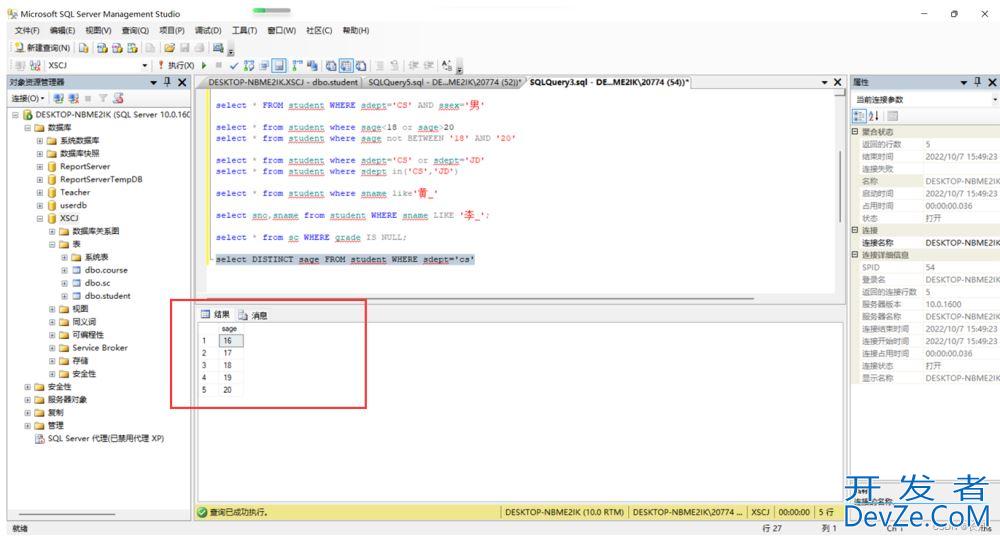Collapse the 连接详细信息 property section
Viewport: 1000px width, 538px height.
click(x=855, y=254)
